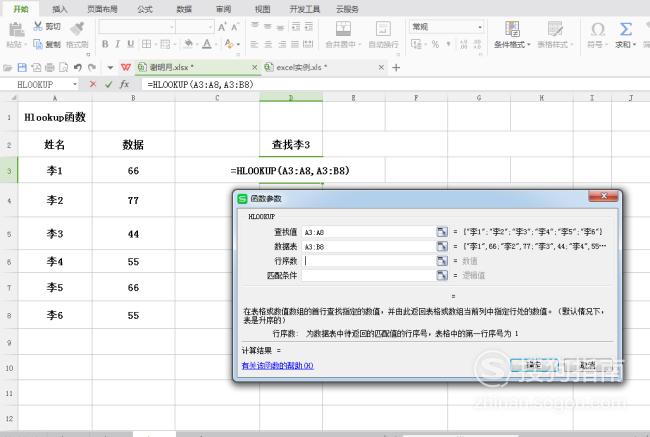The width and height of the screenshot is (650, 437).
Task: Click the Open folder icon
Action: 7,67
